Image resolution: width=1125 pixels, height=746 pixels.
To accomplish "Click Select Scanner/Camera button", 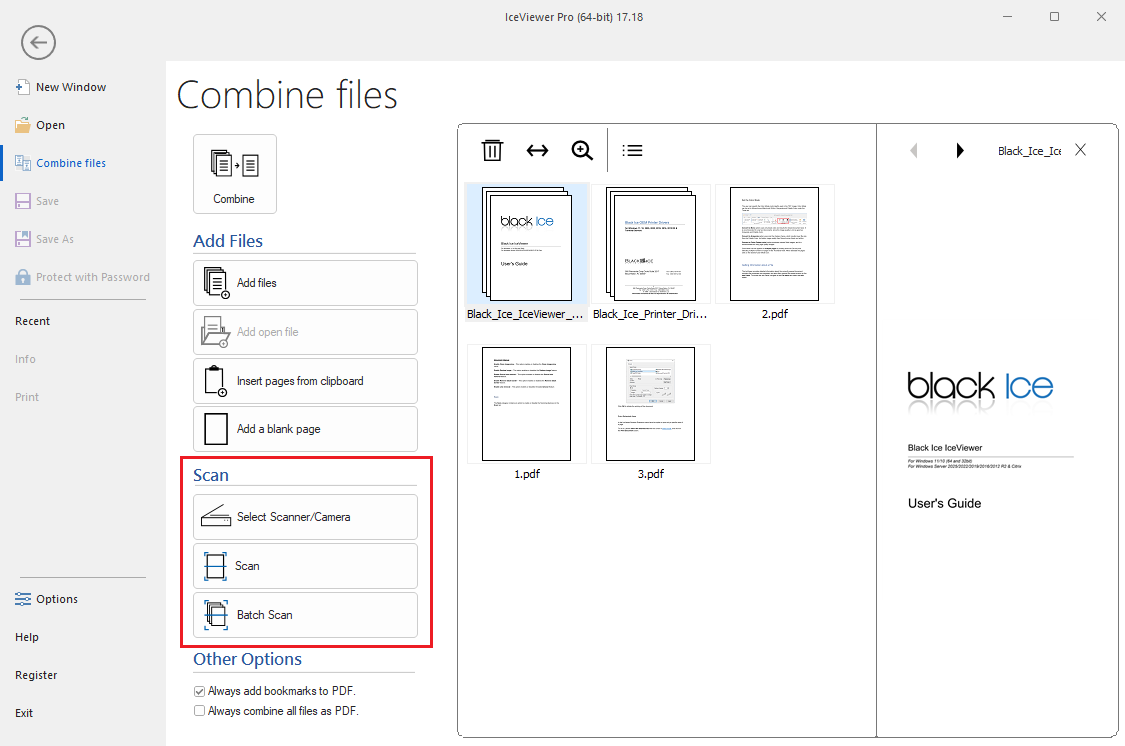I will (x=305, y=516).
